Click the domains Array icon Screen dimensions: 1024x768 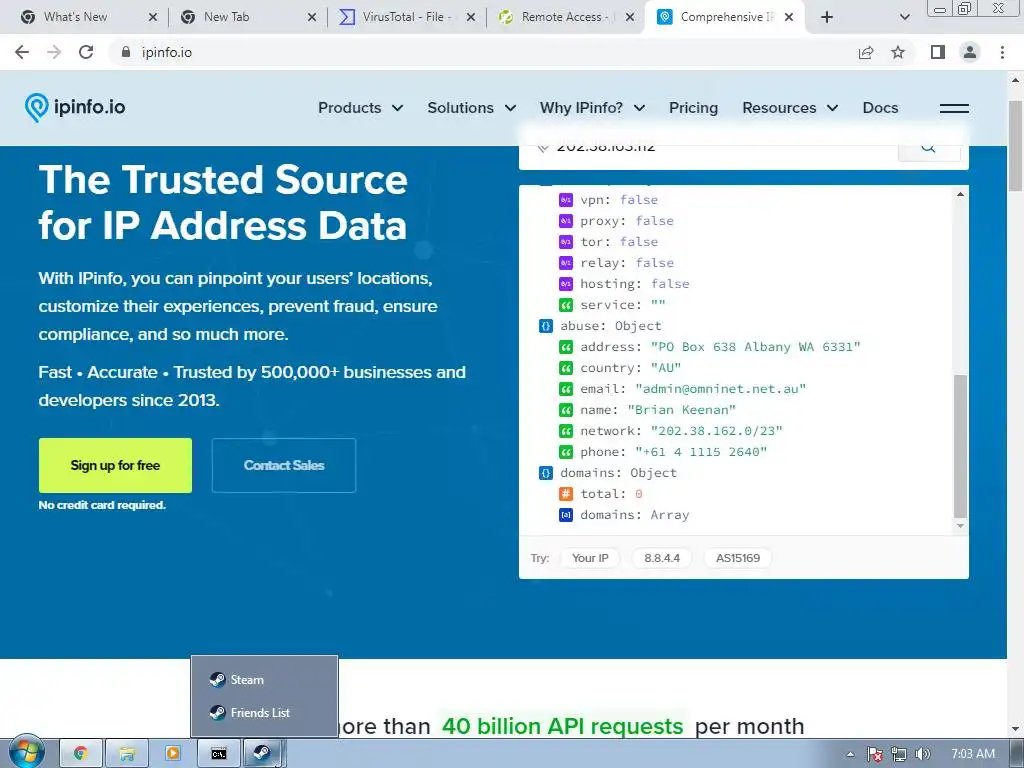point(566,515)
